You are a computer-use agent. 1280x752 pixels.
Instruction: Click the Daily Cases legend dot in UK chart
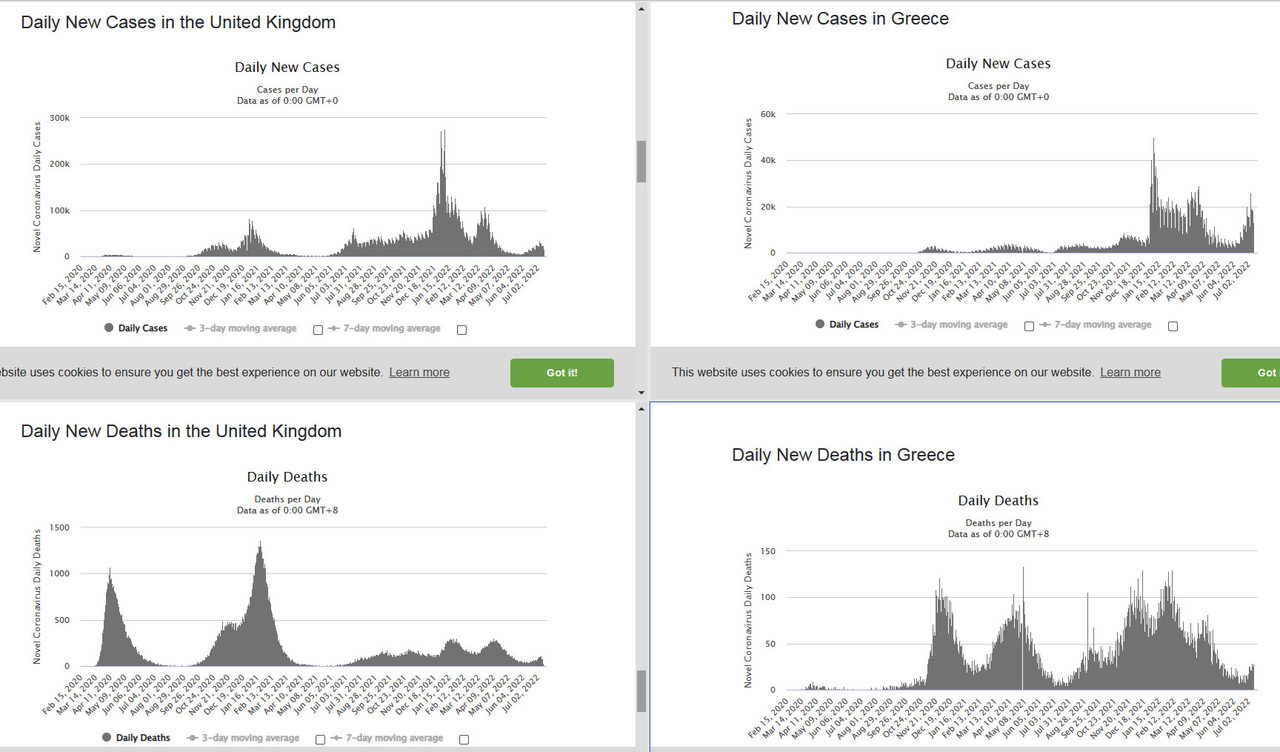pos(108,328)
